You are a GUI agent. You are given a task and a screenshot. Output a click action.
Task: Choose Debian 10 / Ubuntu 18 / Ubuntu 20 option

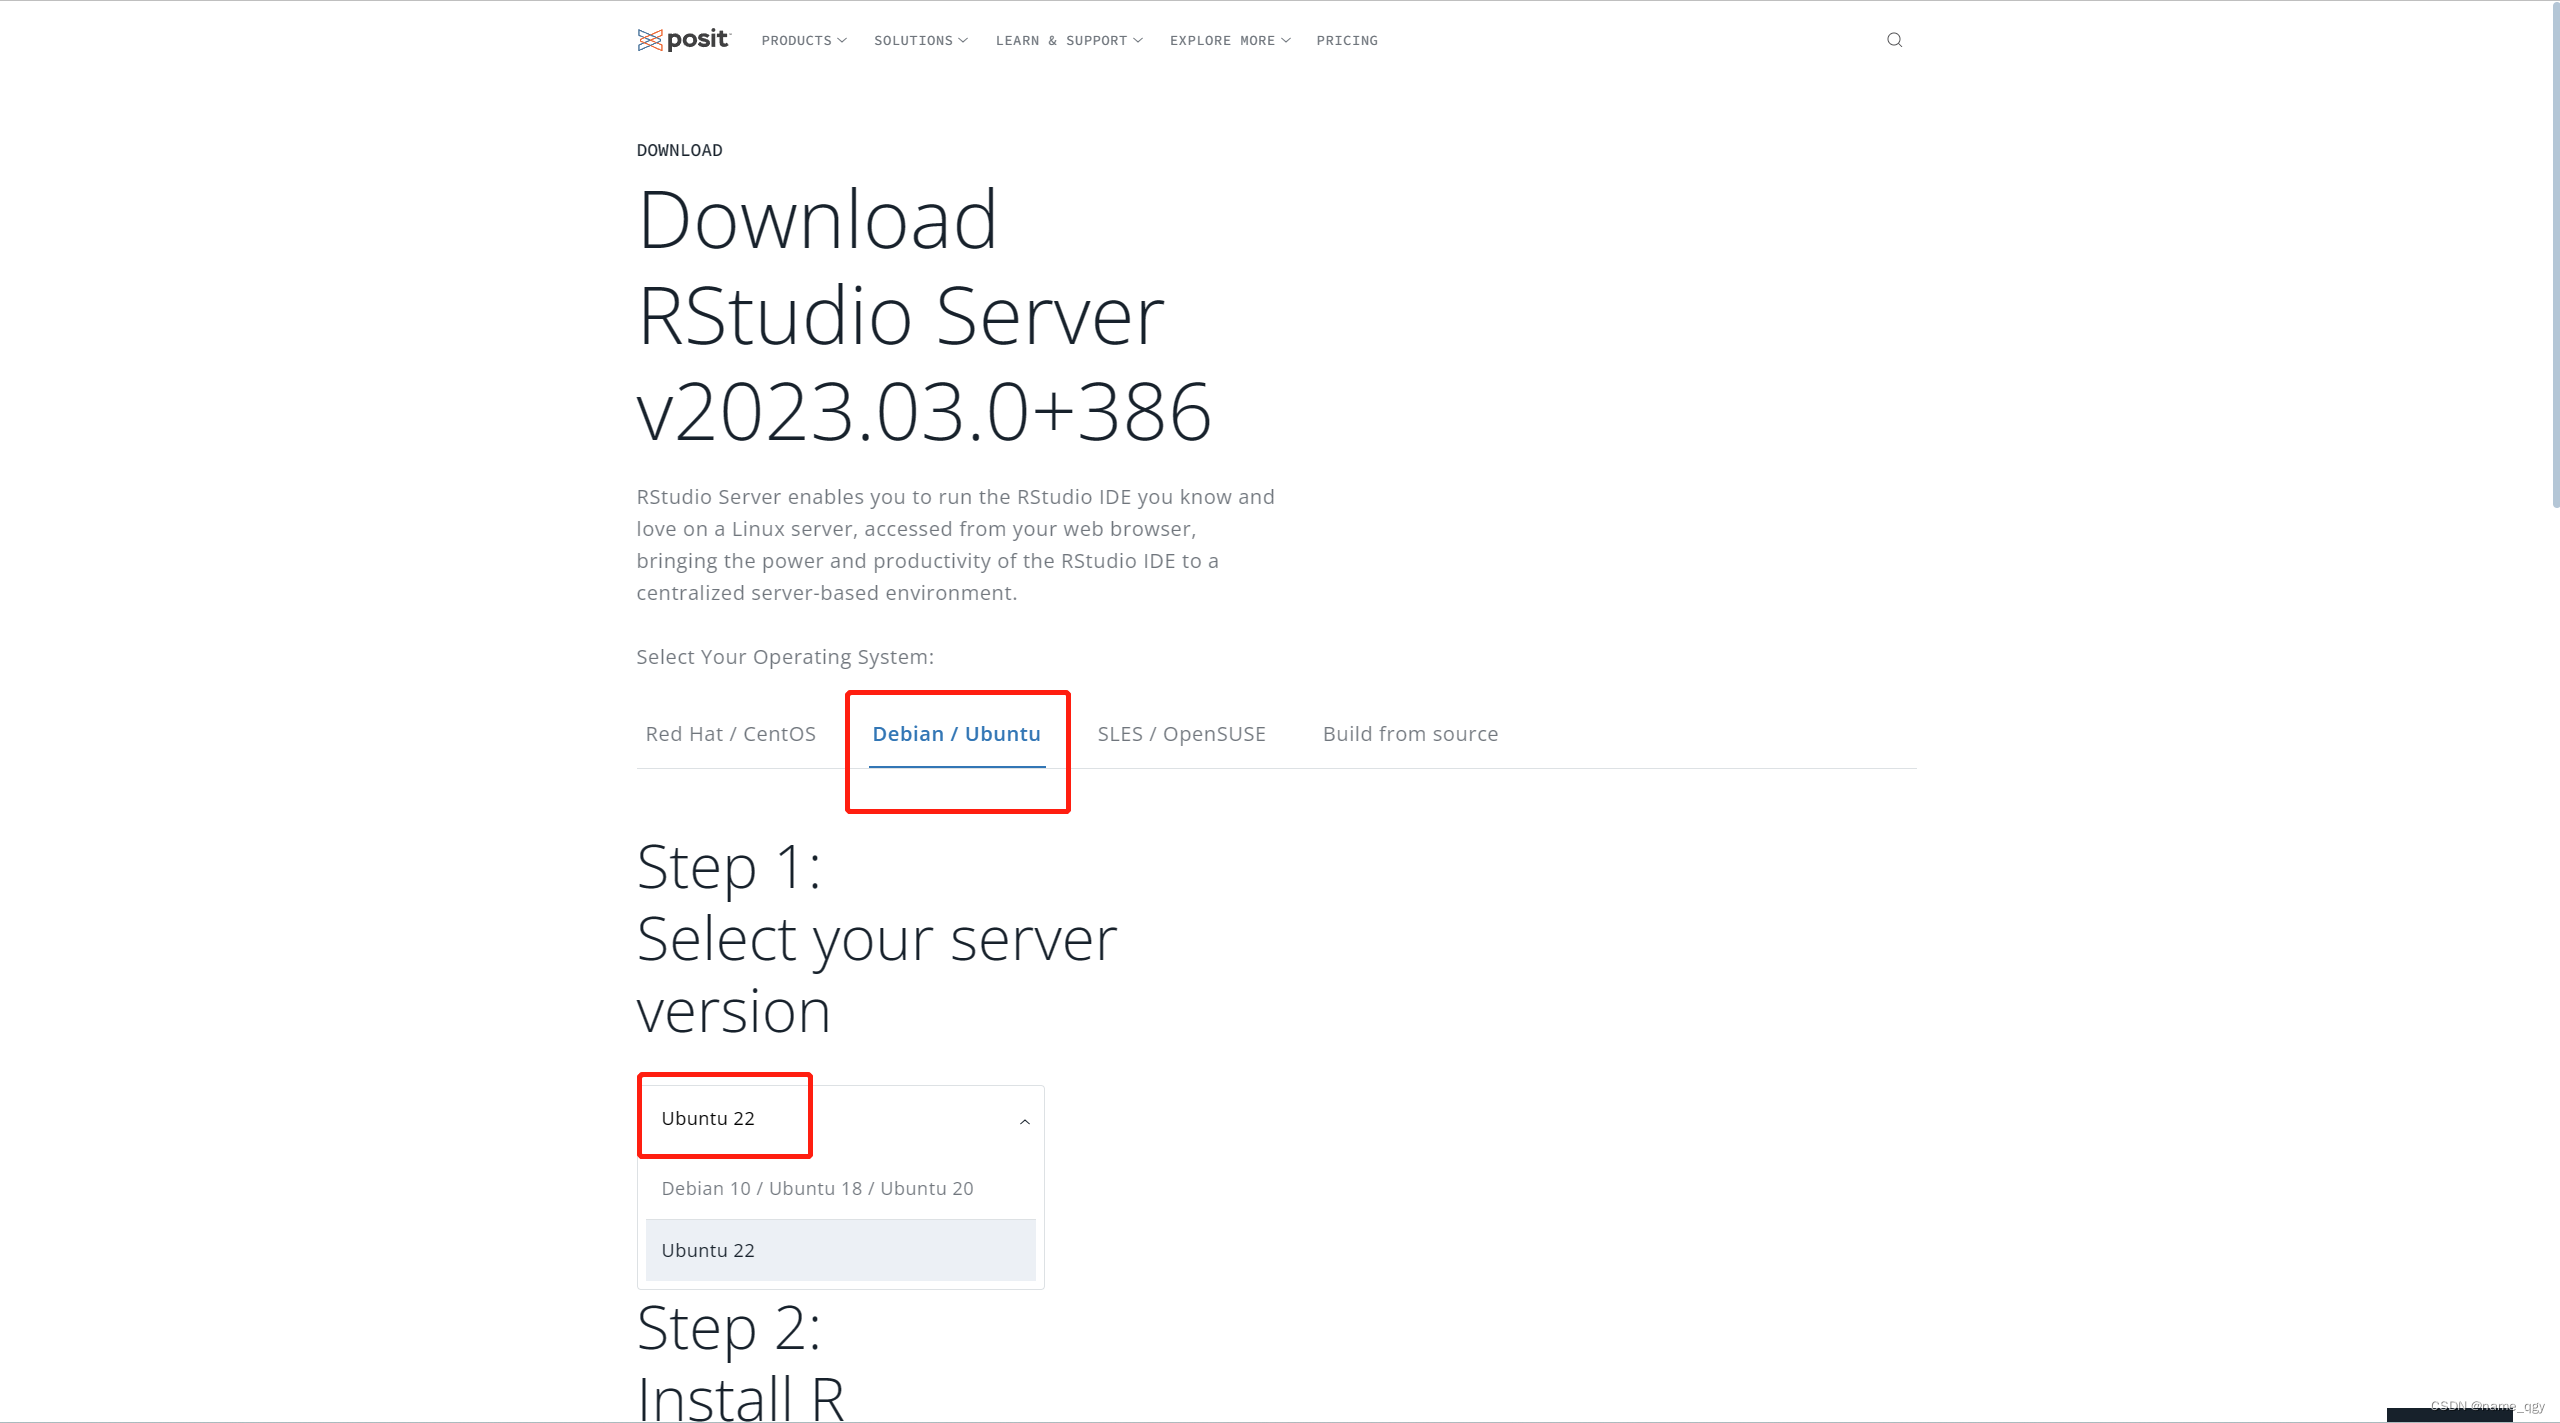[x=840, y=1188]
